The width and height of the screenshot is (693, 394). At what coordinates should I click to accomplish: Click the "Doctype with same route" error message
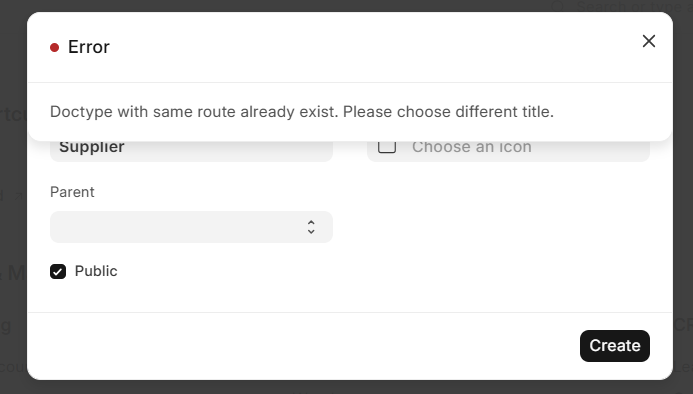302,111
